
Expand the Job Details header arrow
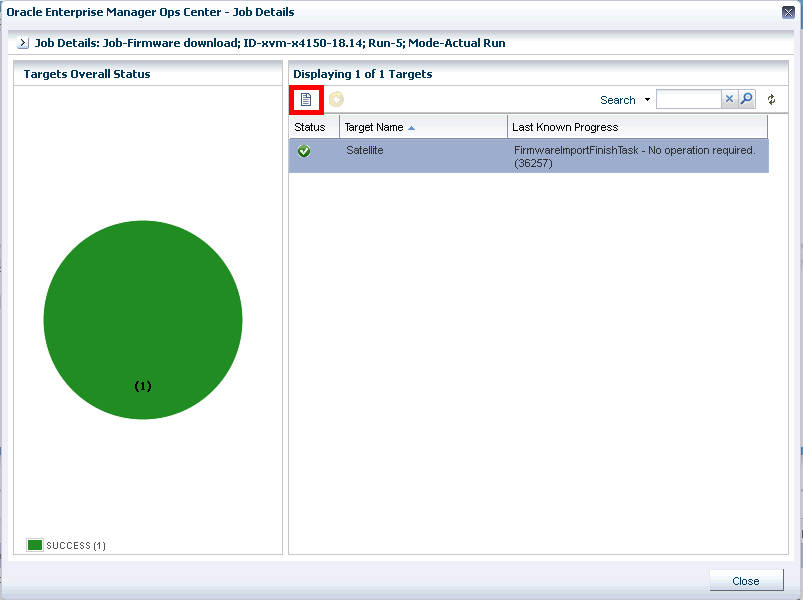(x=23, y=43)
